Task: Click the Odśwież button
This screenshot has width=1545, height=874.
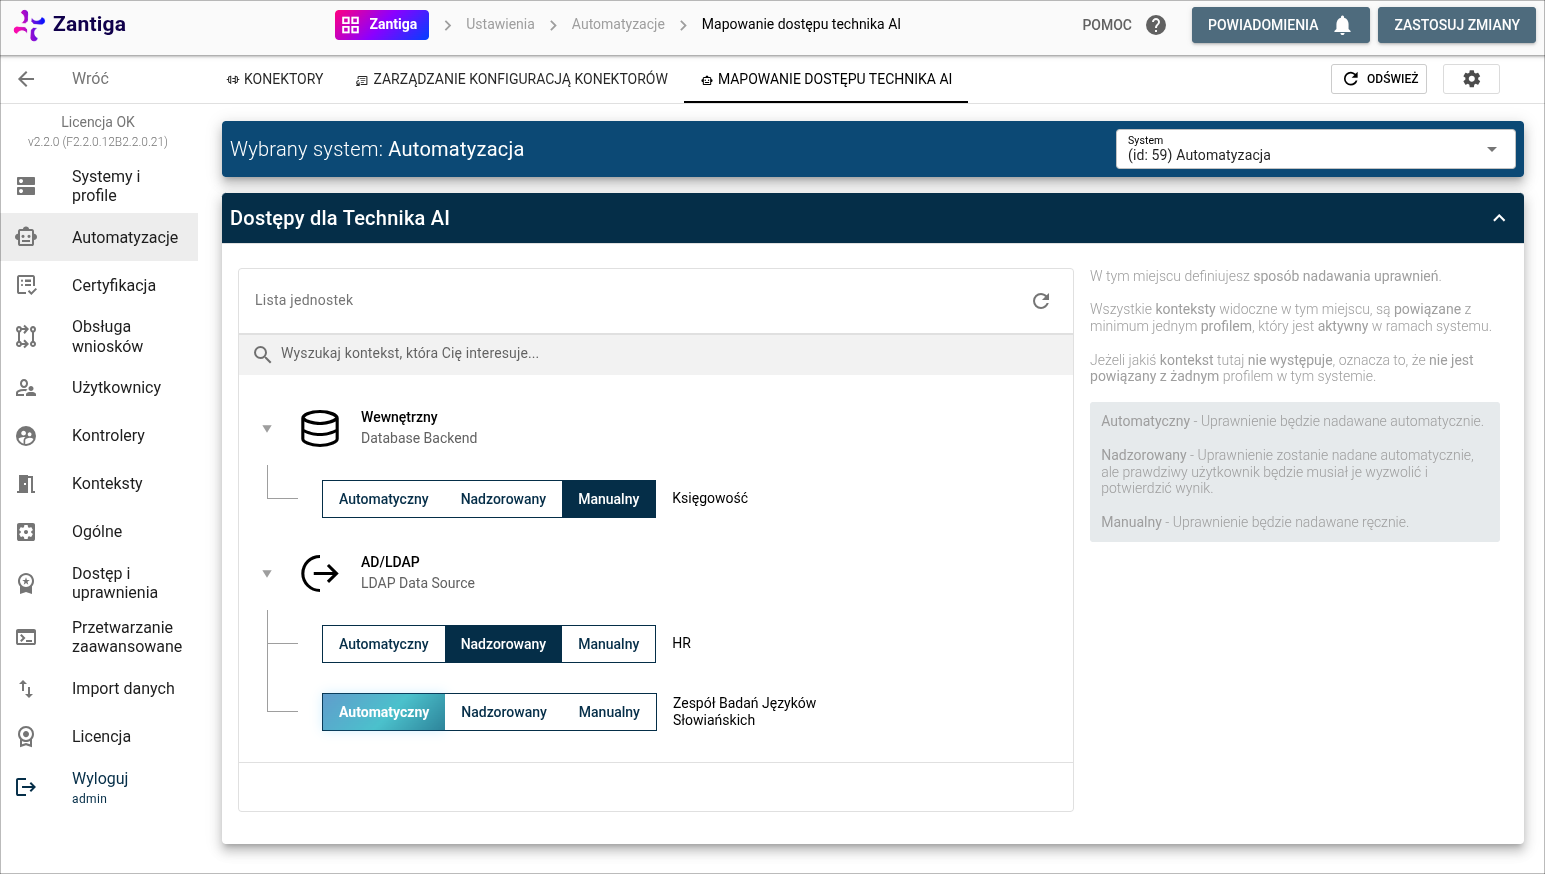Action: tap(1380, 79)
